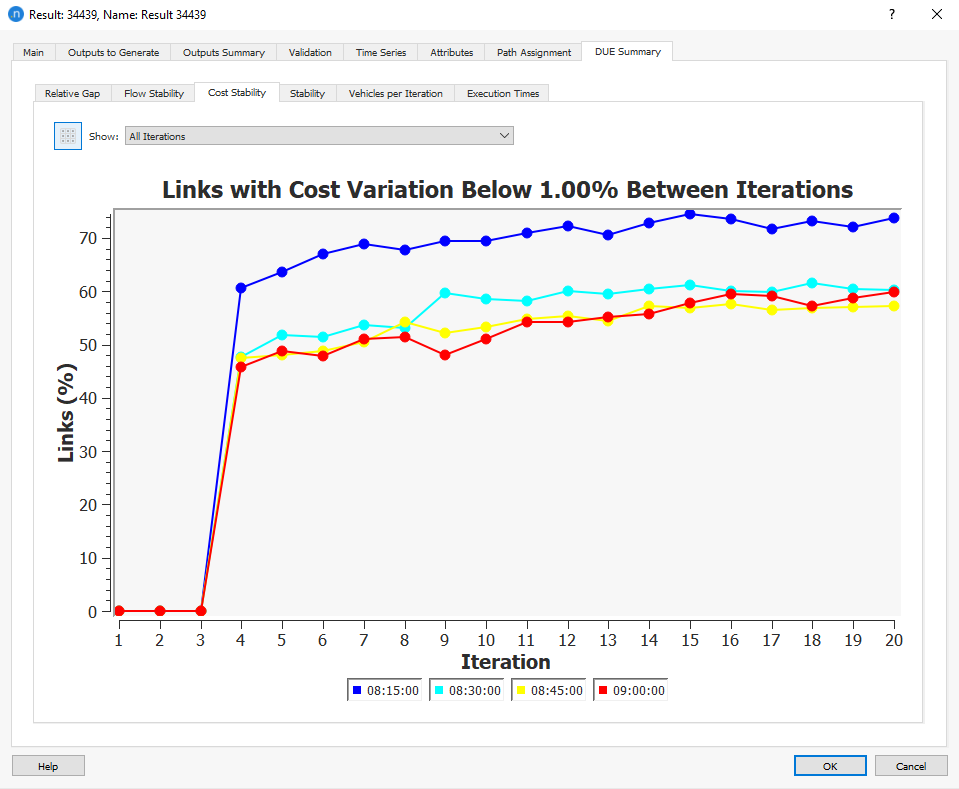959x789 pixels.
Task: Open the table view grid icon beside Show
Action: click(67, 135)
